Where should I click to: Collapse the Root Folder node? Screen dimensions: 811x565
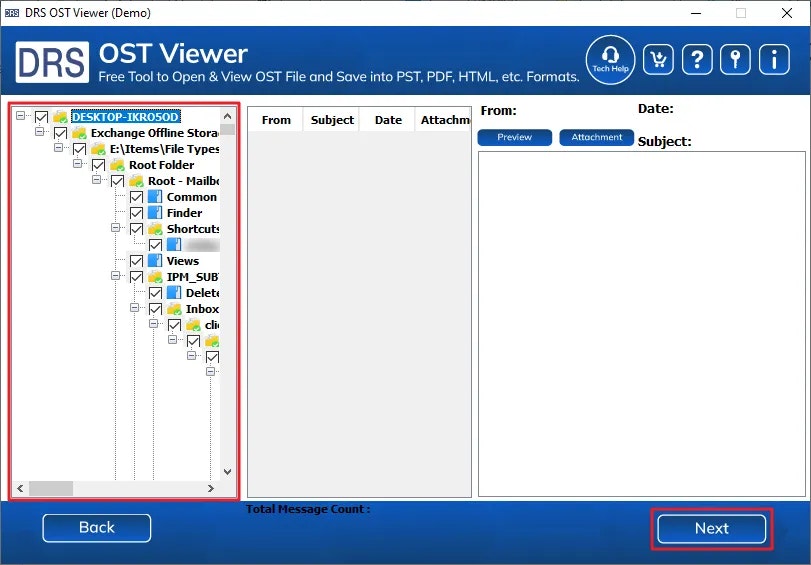pyautogui.click(x=78, y=163)
